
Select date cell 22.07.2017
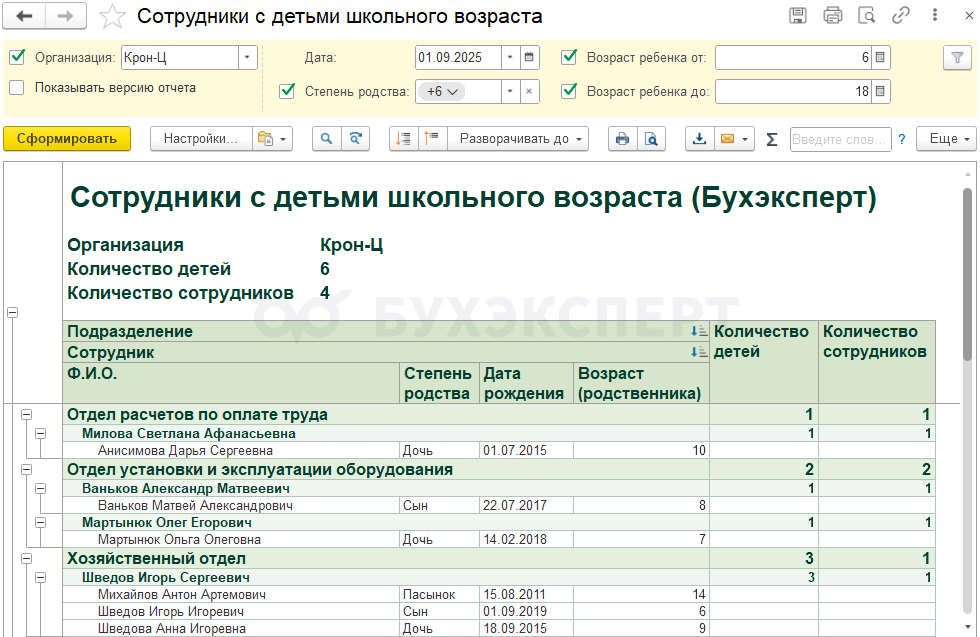click(x=526, y=505)
